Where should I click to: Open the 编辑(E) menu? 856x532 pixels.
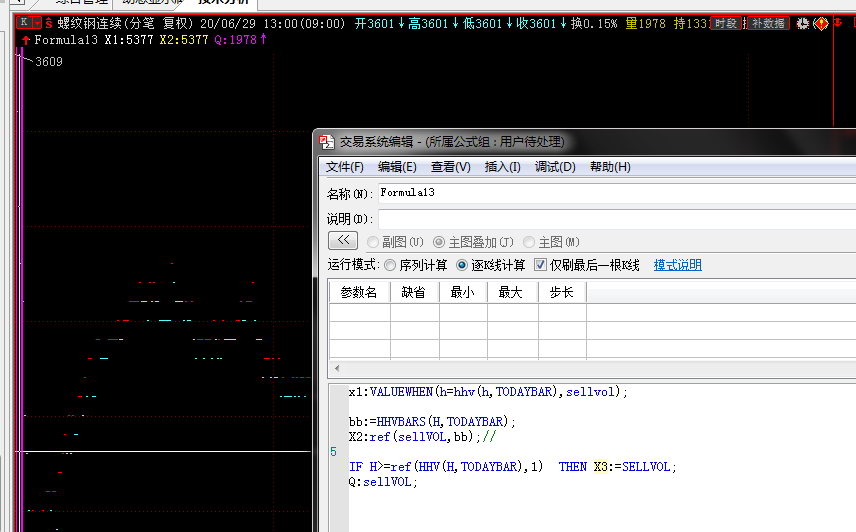(x=397, y=167)
